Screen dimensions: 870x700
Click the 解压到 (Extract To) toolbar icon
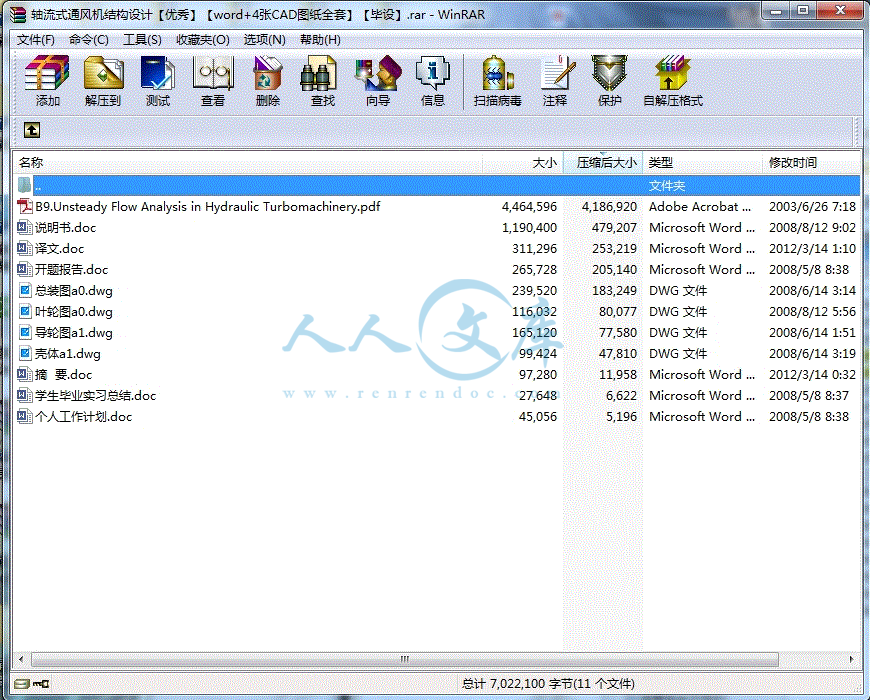103,73
